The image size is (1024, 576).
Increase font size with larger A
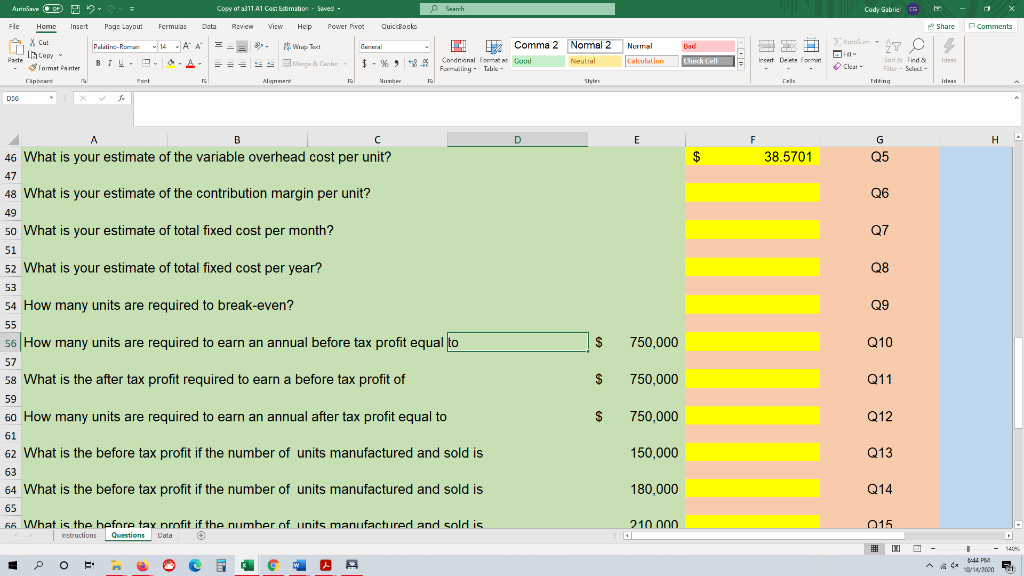tap(187, 46)
